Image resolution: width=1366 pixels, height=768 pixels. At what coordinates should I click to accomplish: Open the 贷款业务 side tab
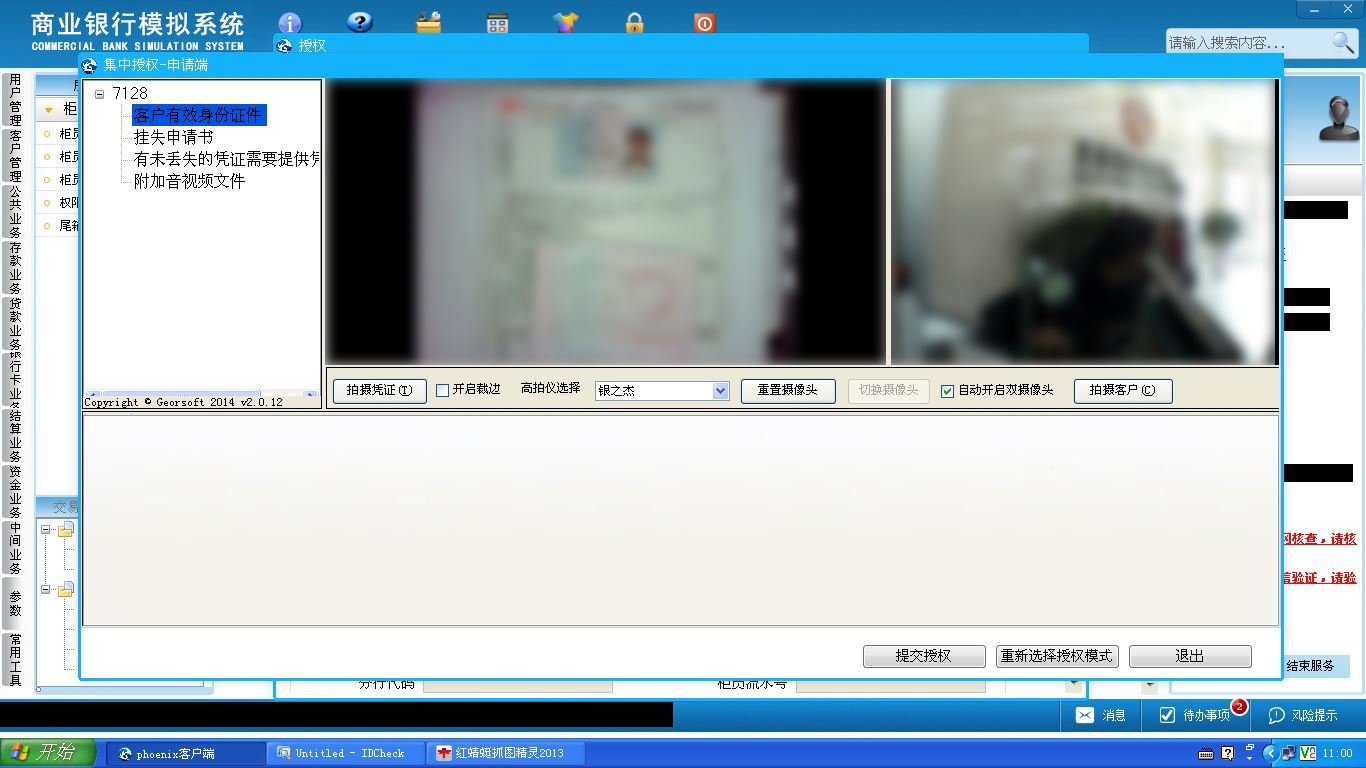(x=15, y=324)
